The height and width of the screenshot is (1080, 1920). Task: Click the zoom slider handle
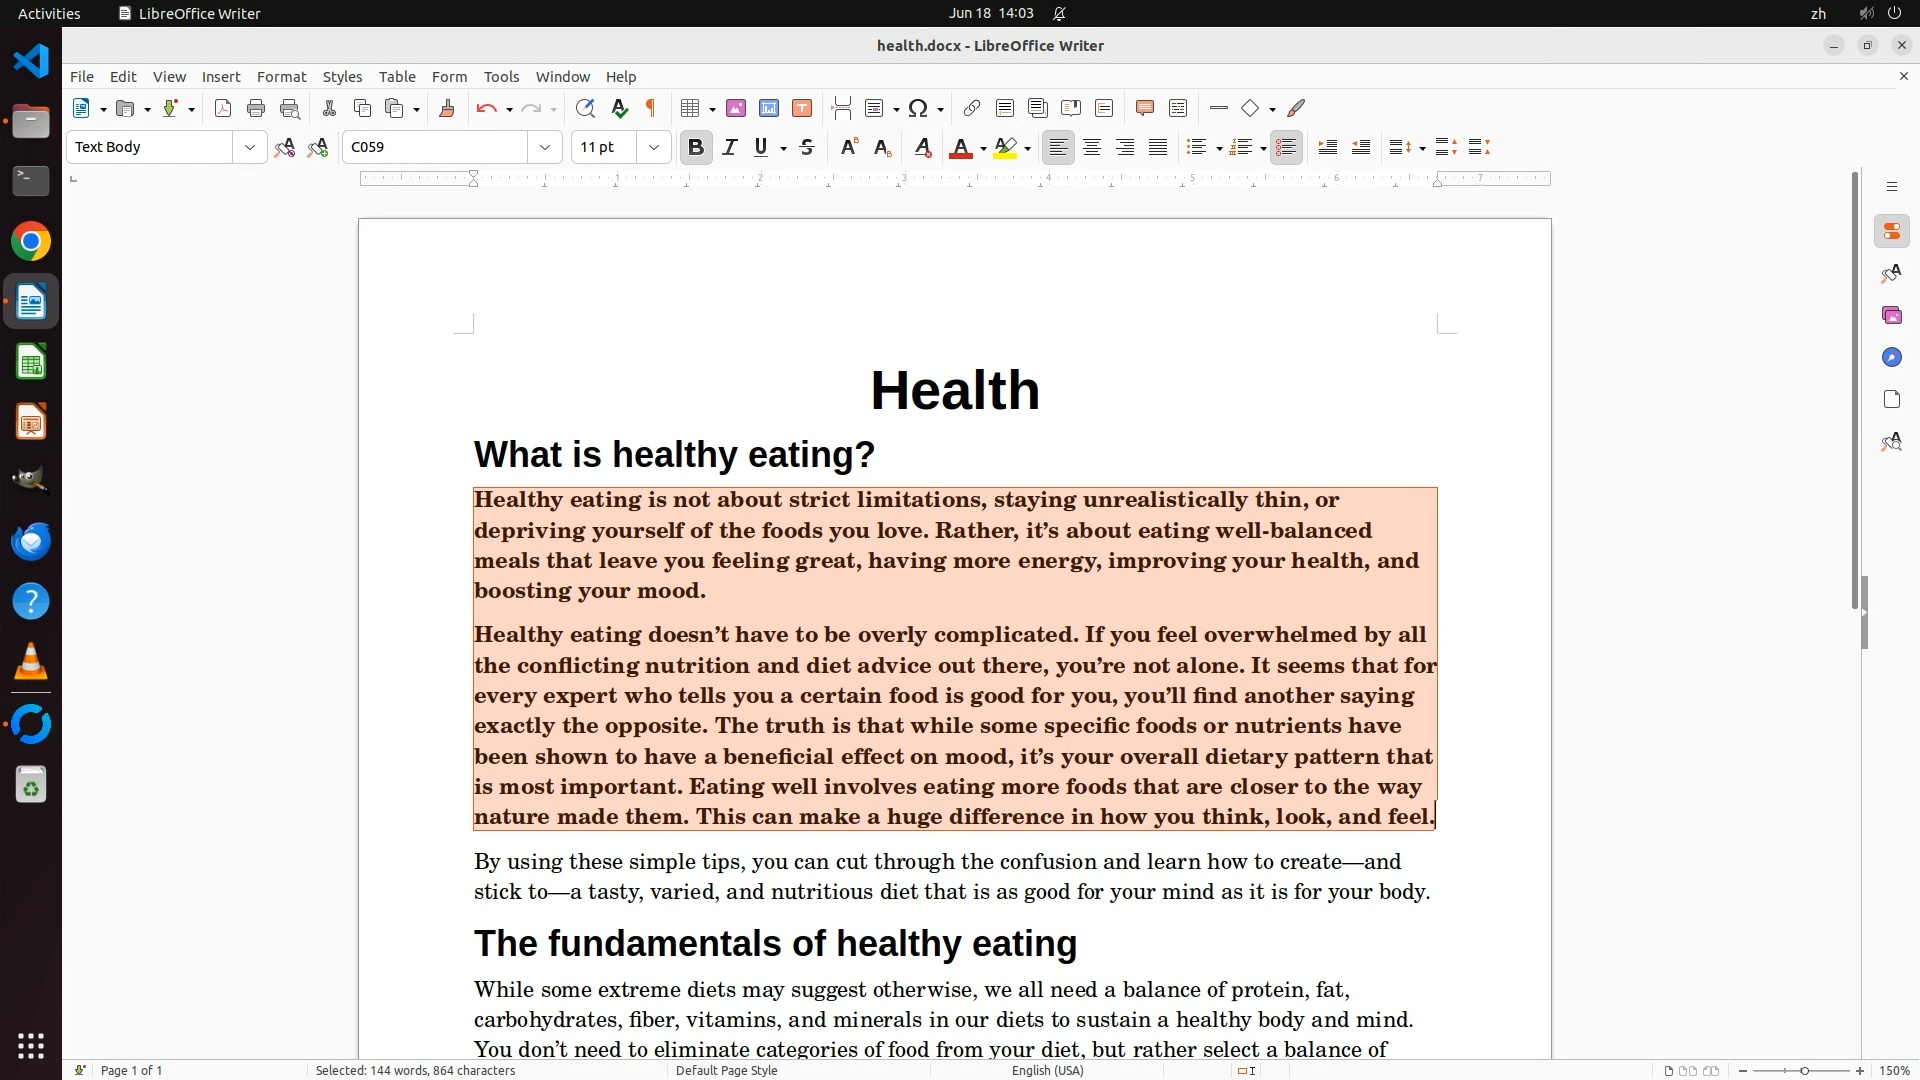pos(1804,1071)
